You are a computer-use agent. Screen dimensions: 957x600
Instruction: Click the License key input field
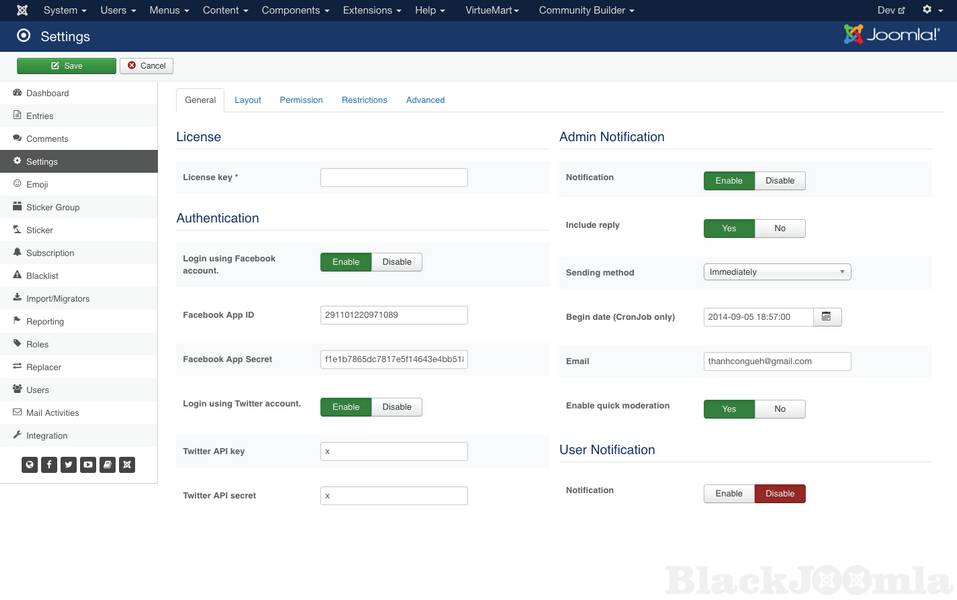(394, 177)
